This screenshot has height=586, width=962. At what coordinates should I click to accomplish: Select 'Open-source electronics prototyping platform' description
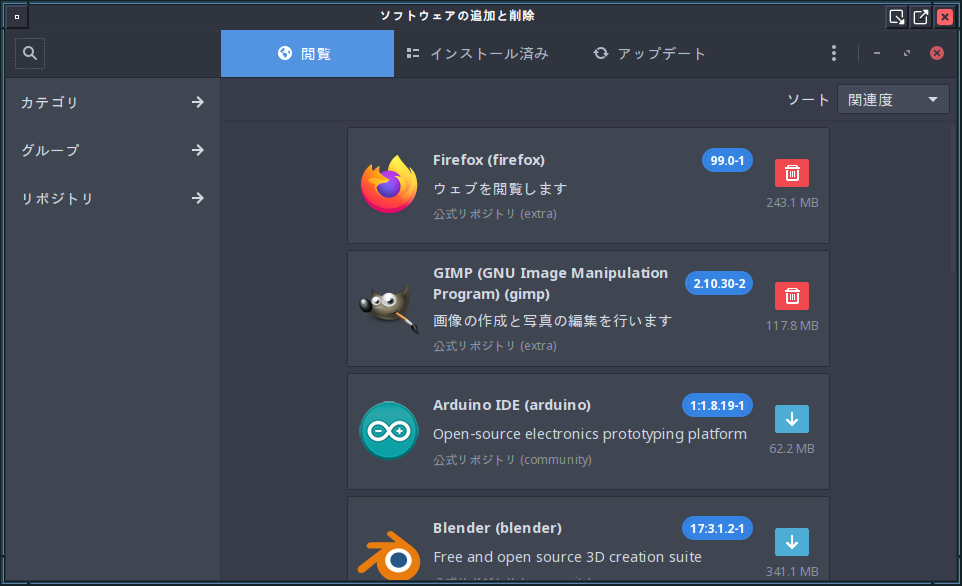pos(590,434)
